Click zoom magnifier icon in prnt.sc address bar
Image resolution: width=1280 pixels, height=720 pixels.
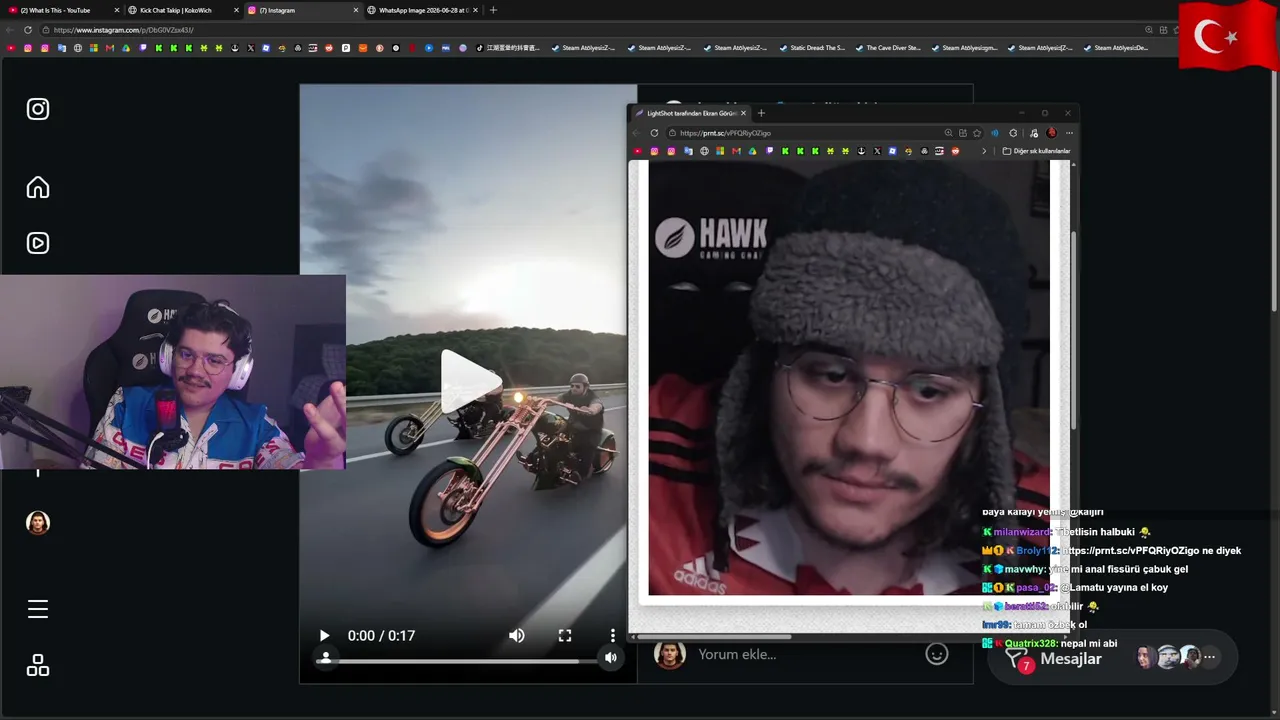pos(948,133)
